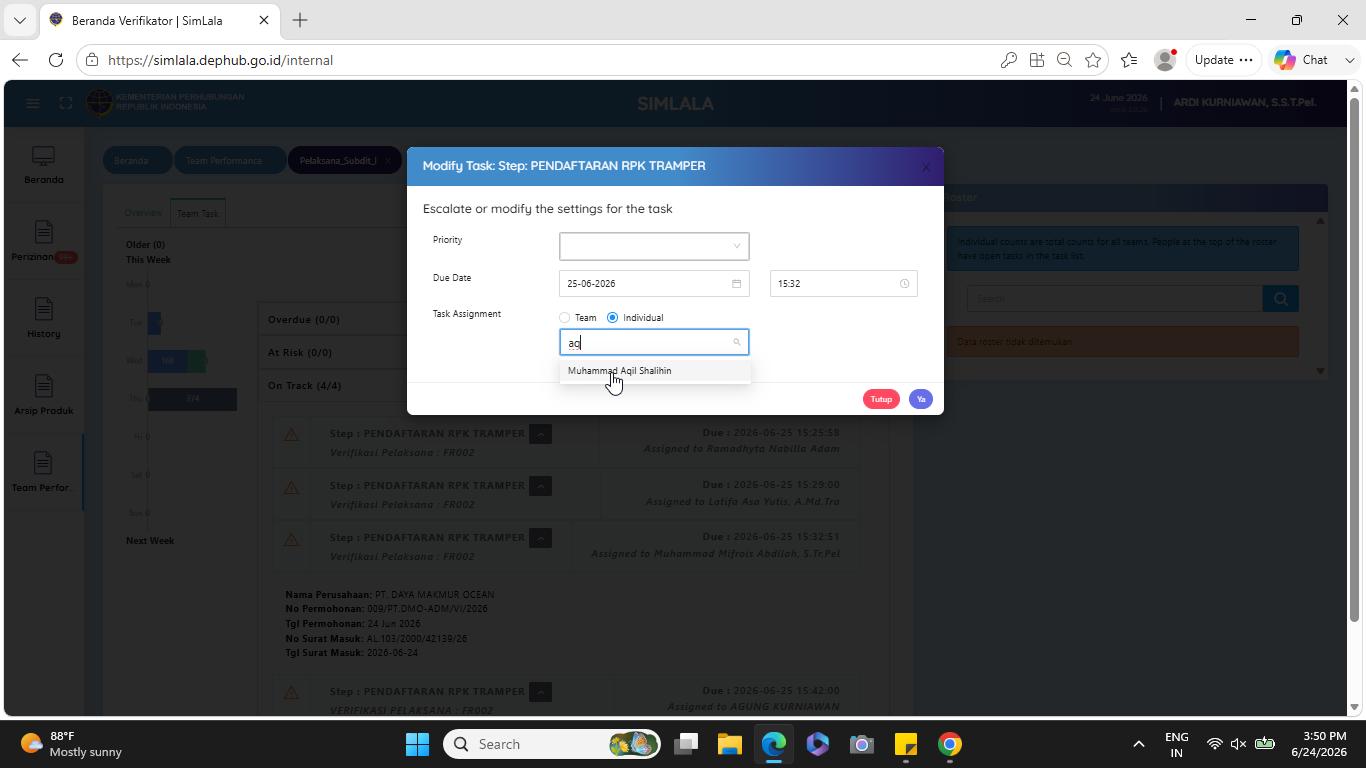1366x768 pixels.
Task: Click the roster Search input field
Action: point(1114,298)
